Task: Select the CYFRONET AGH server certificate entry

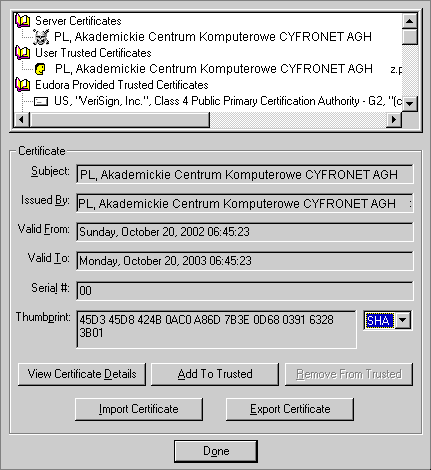Action: (213, 37)
